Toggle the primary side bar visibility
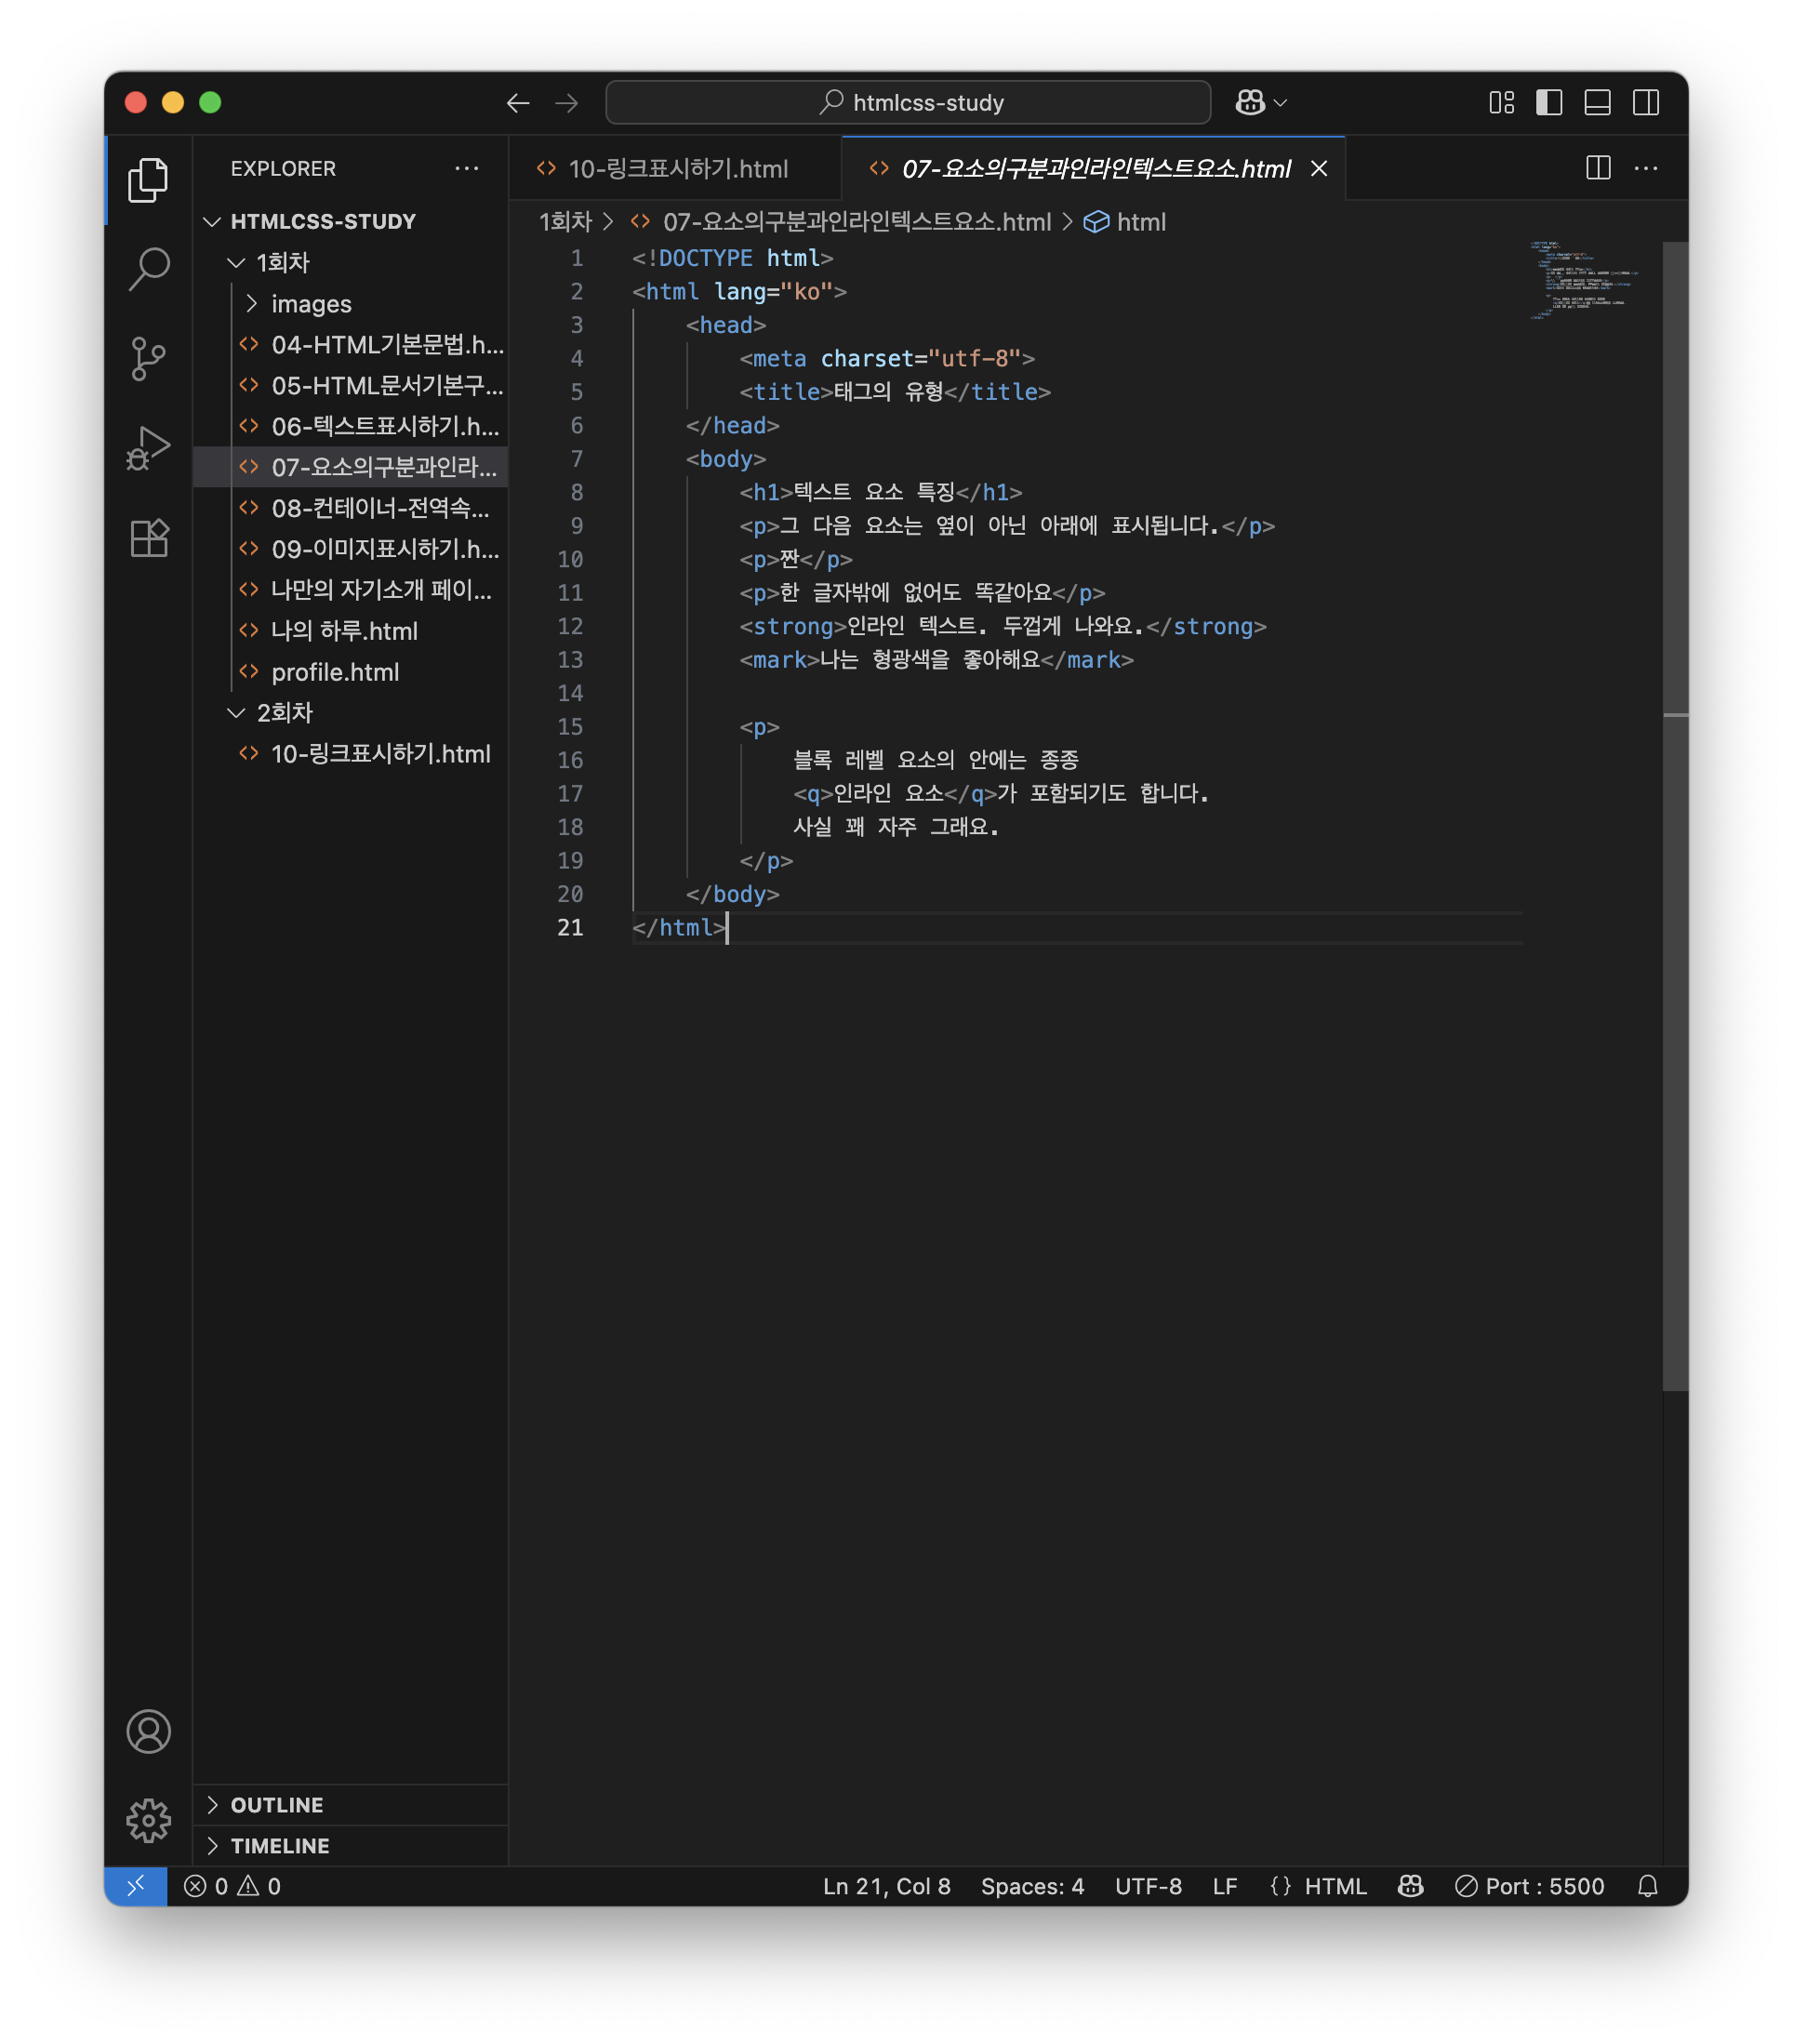The width and height of the screenshot is (1793, 2044). click(1549, 102)
